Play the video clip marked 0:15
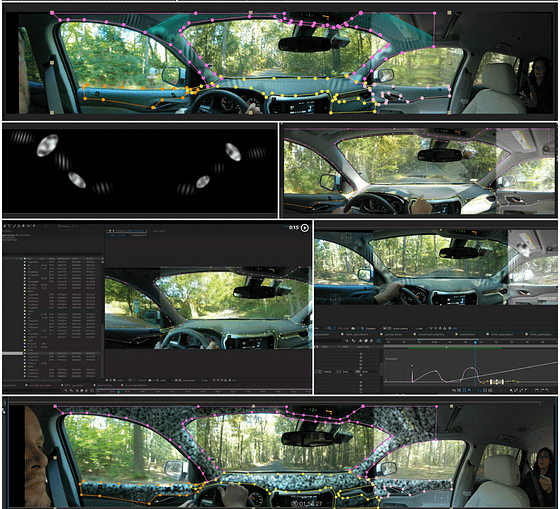The width and height of the screenshot is (560, 509). (x=305, y=228)
